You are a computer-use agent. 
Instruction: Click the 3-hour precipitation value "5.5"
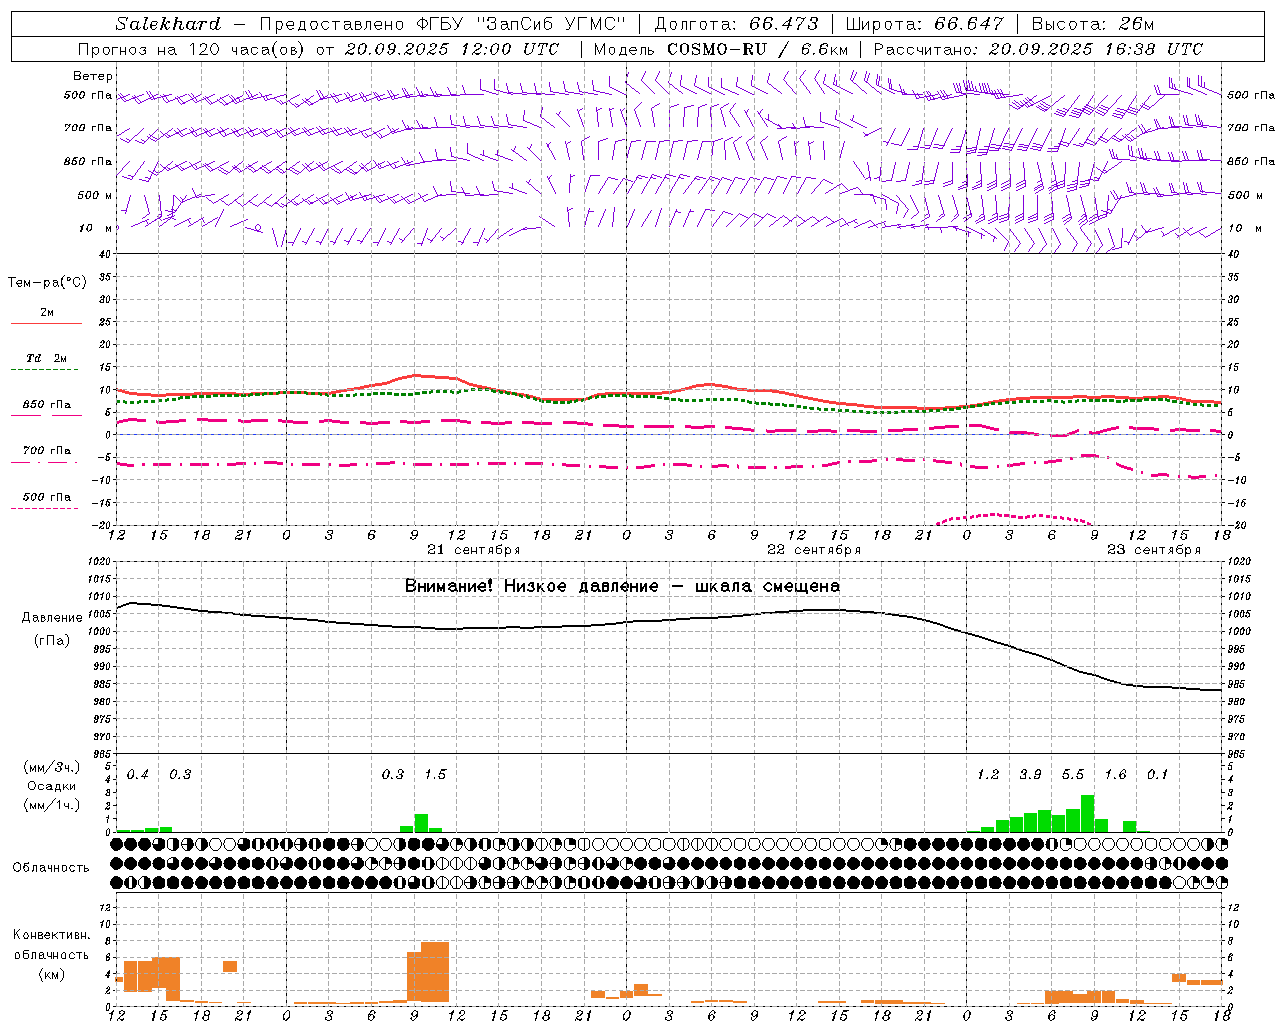coord(1073,774)
